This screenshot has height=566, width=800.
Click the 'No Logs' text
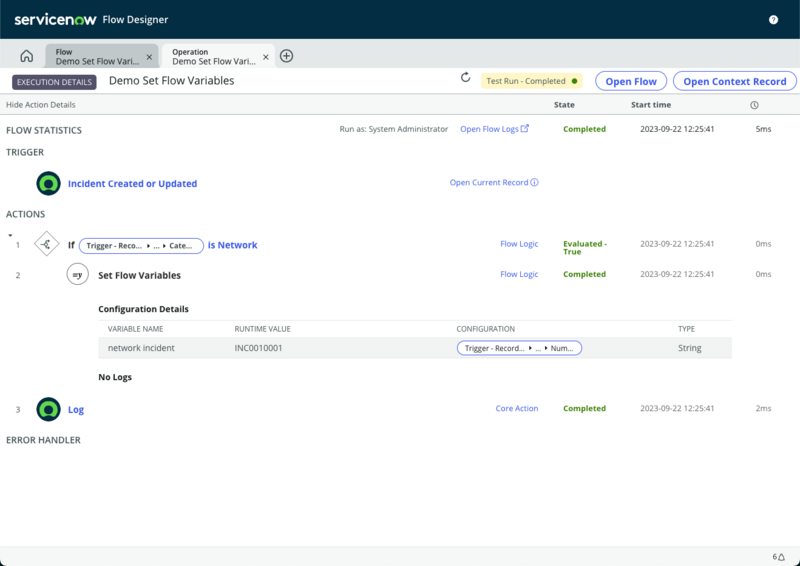pos(115,377)
